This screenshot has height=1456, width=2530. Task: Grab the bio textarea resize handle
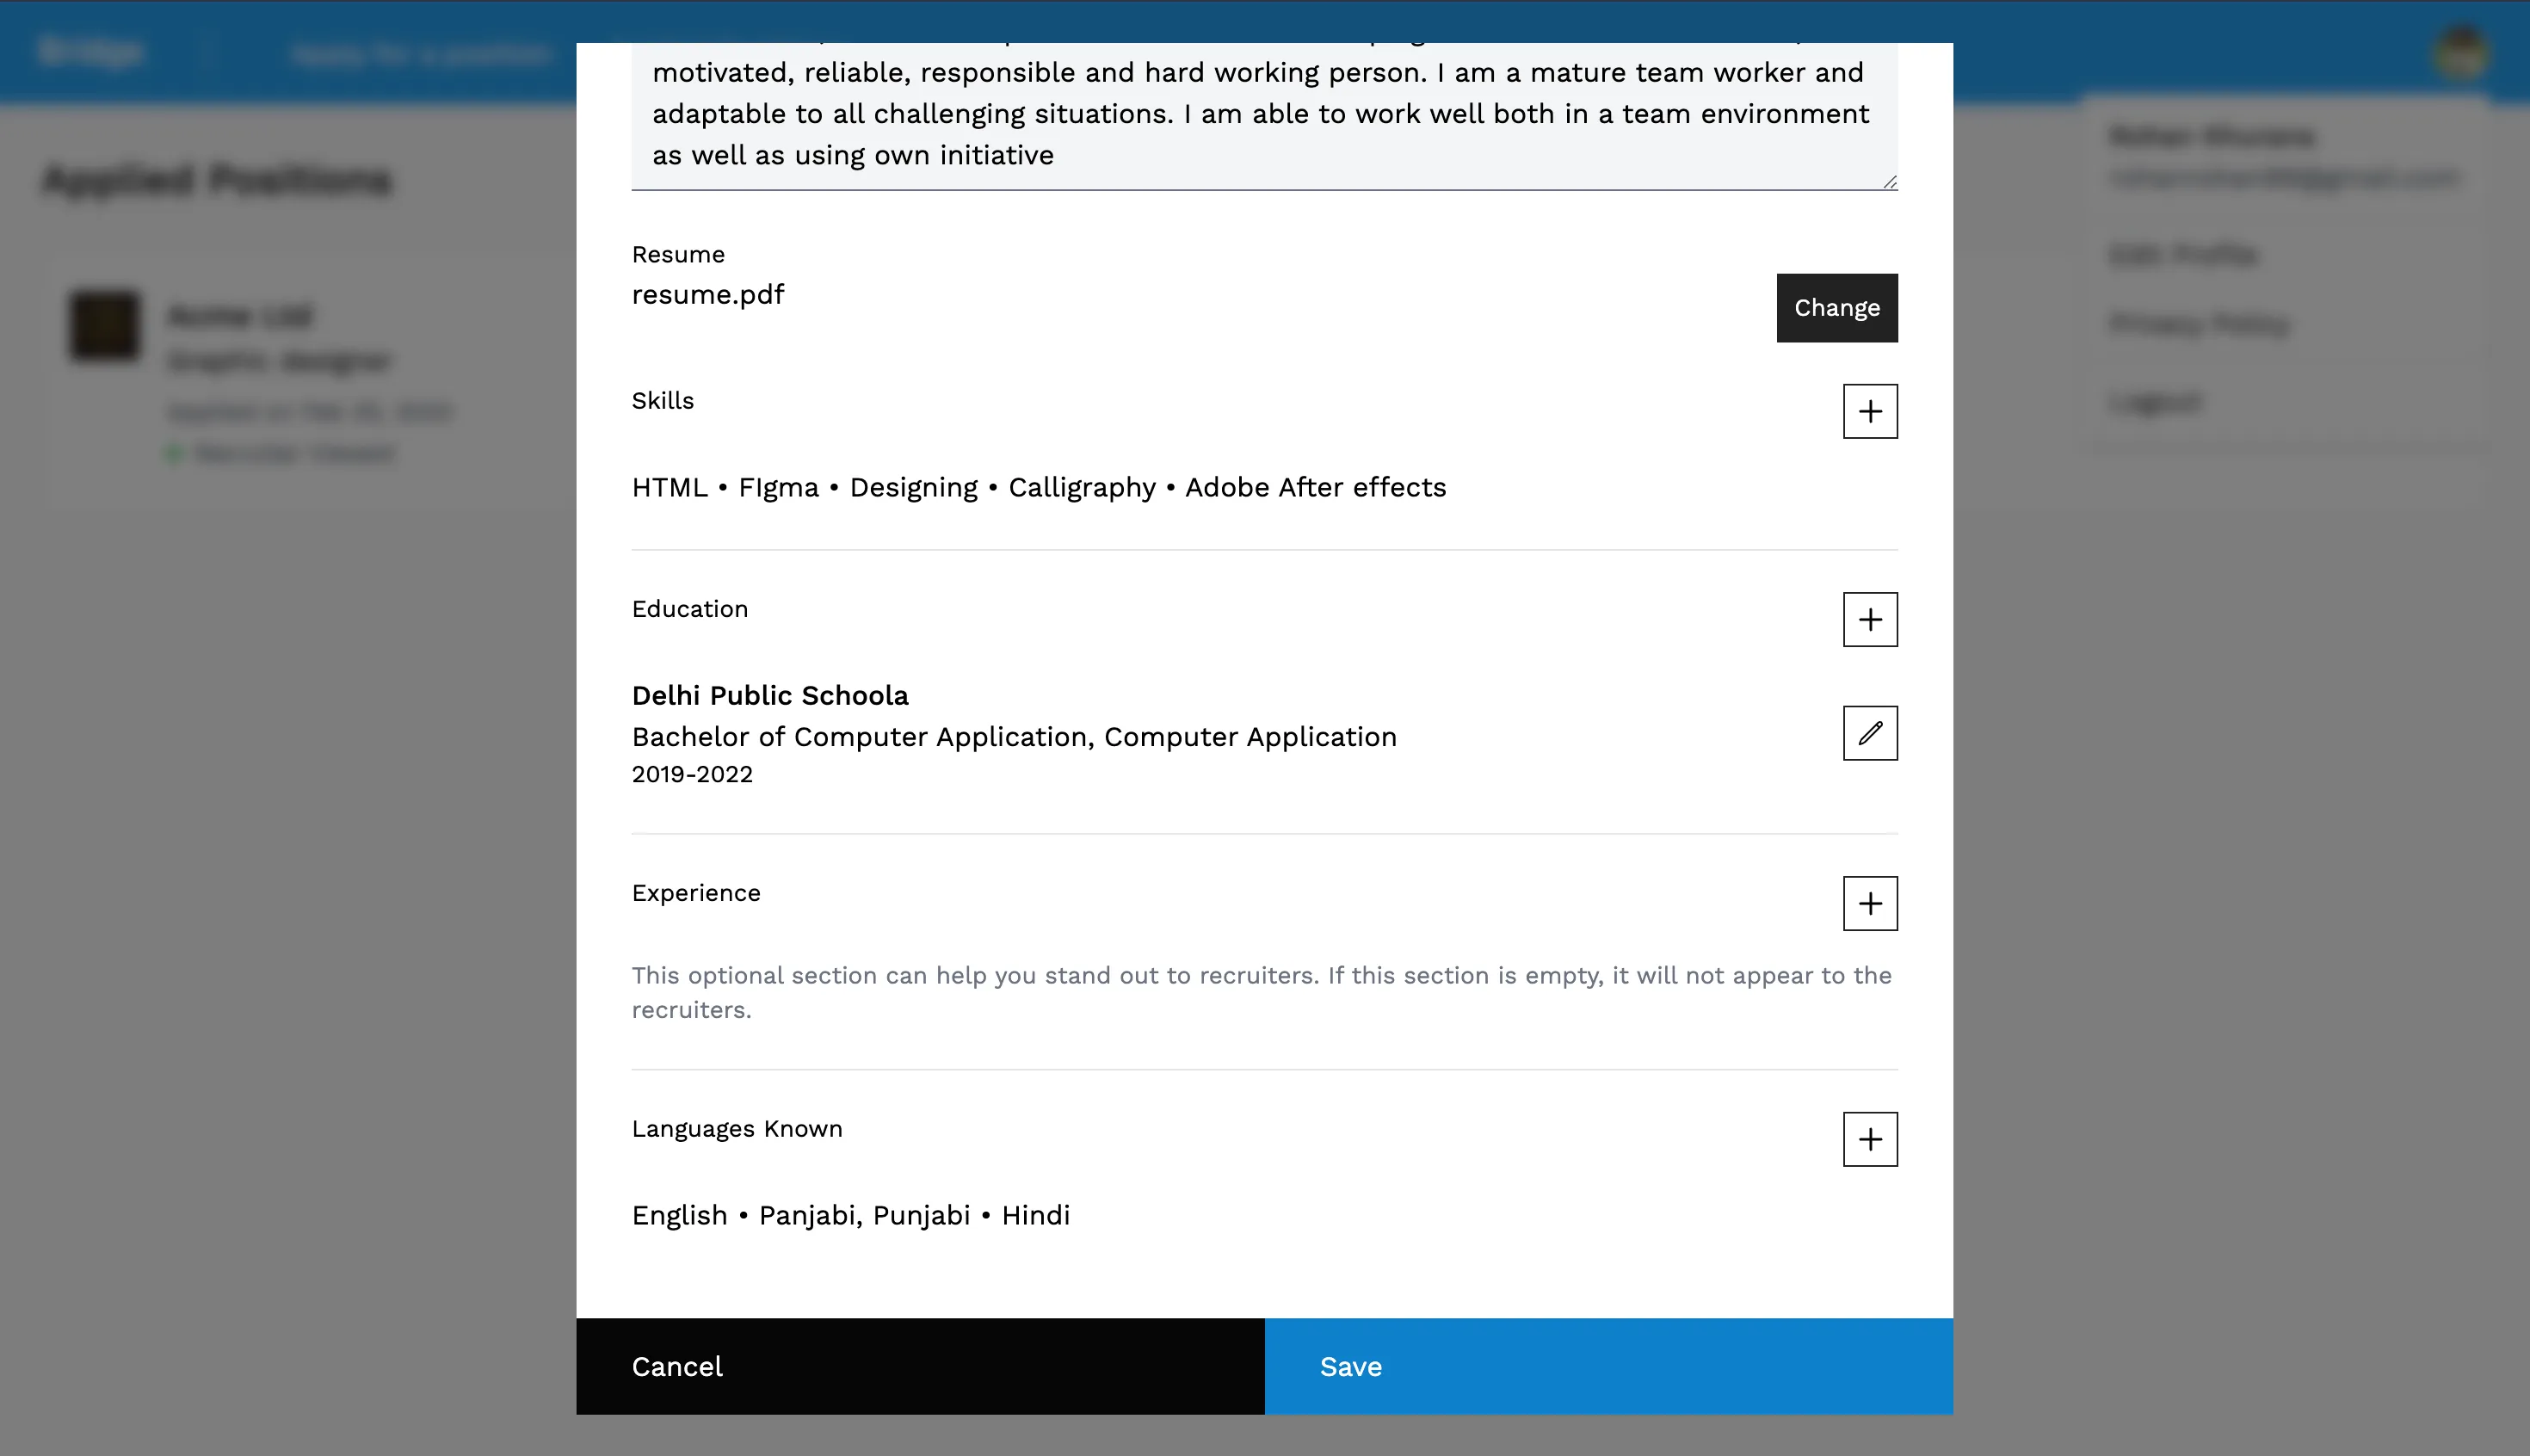pos(1889,182)
